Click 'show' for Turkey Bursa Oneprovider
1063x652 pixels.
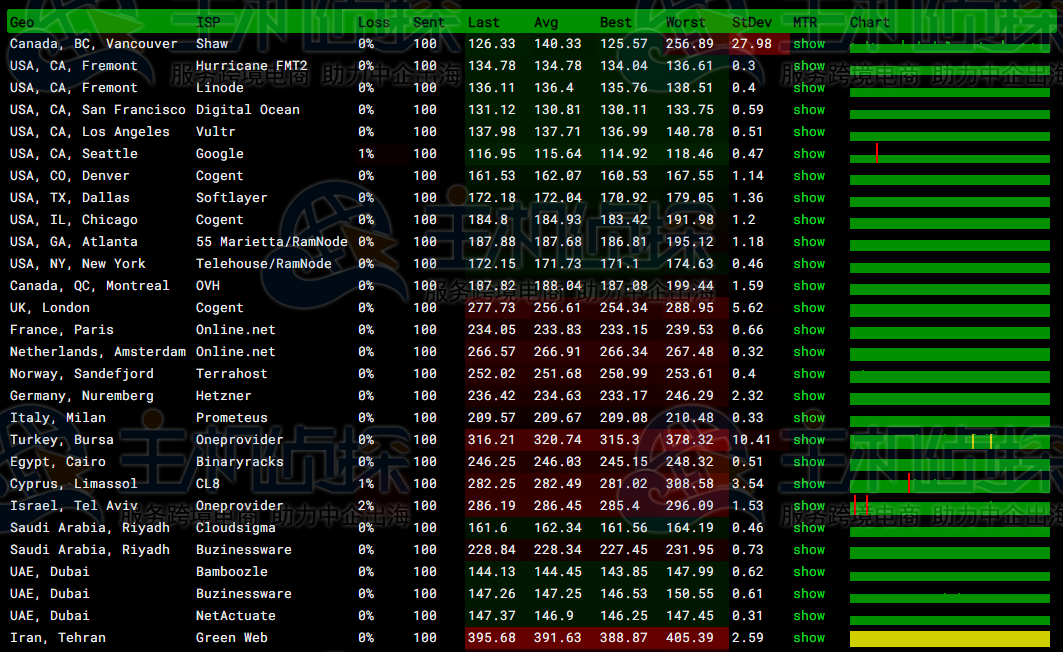coord(809,440)
